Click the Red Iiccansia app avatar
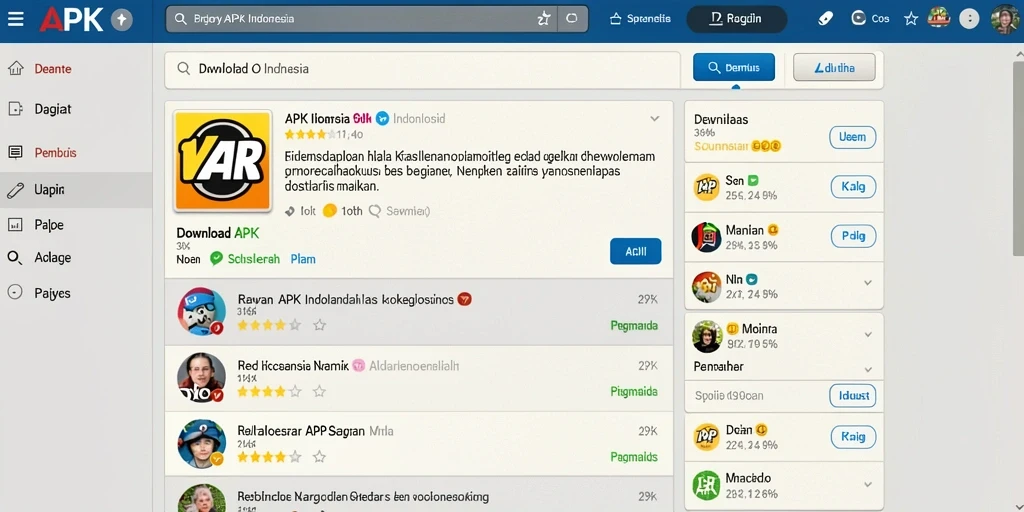Screen dimensions: 1024x512 pos(201,377)
